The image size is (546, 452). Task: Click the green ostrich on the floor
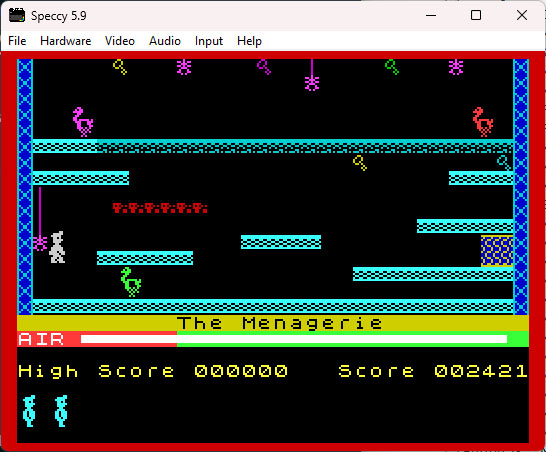pos(131,282)
